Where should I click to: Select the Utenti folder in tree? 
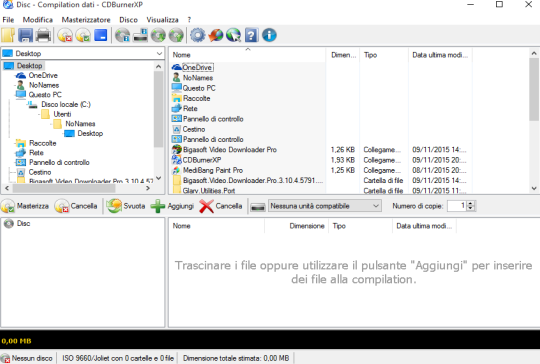click(x=62, y=114)
